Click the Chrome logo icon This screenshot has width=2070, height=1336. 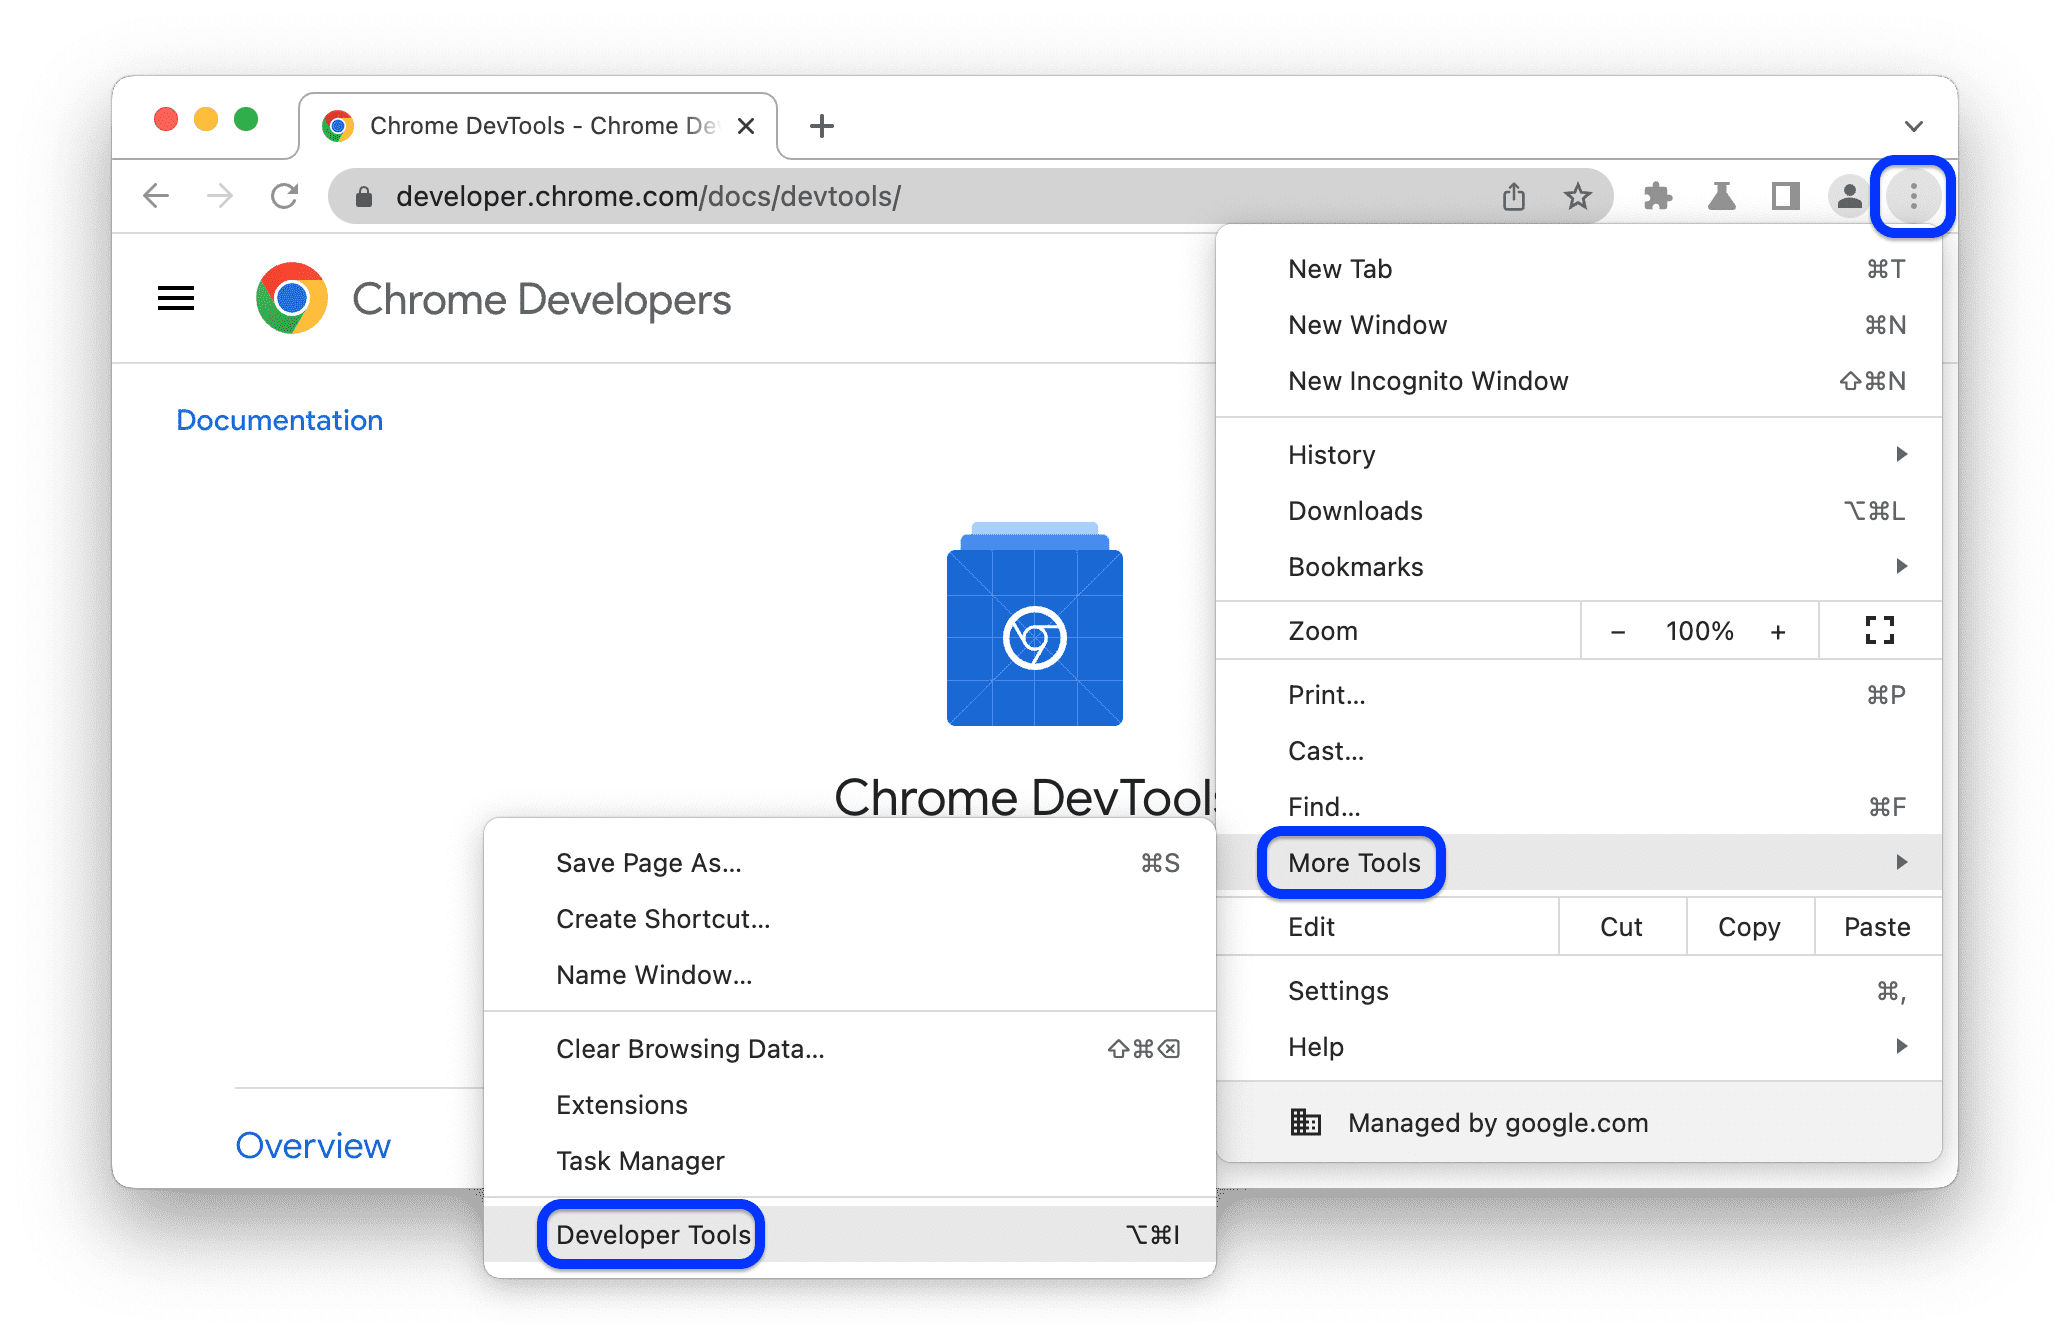click(x=287, y=300)
